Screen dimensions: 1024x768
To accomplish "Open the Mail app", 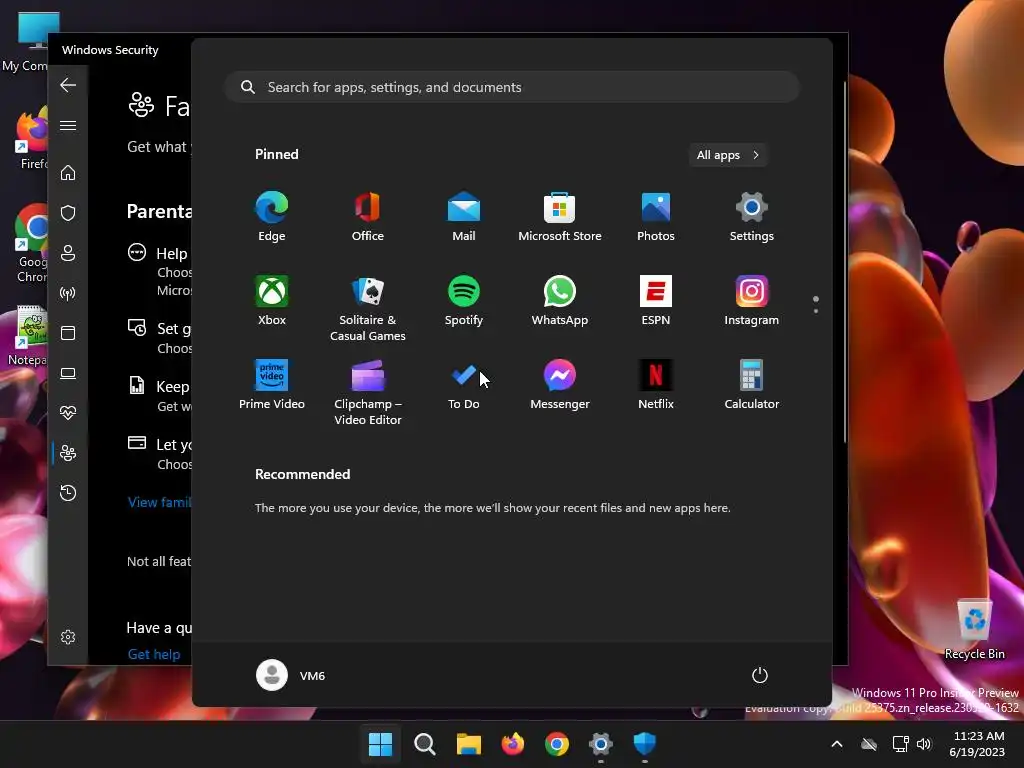I will pos(464,217).
